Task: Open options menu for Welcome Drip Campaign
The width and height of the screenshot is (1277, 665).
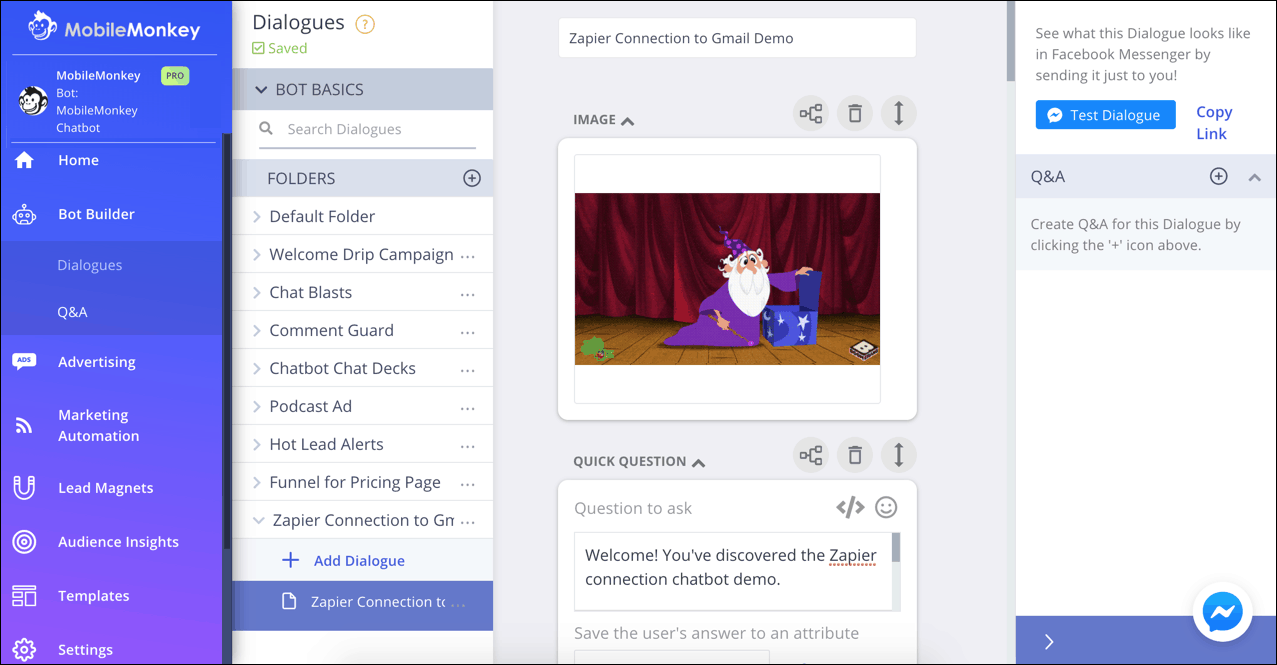Action: [x=467, y=256]
